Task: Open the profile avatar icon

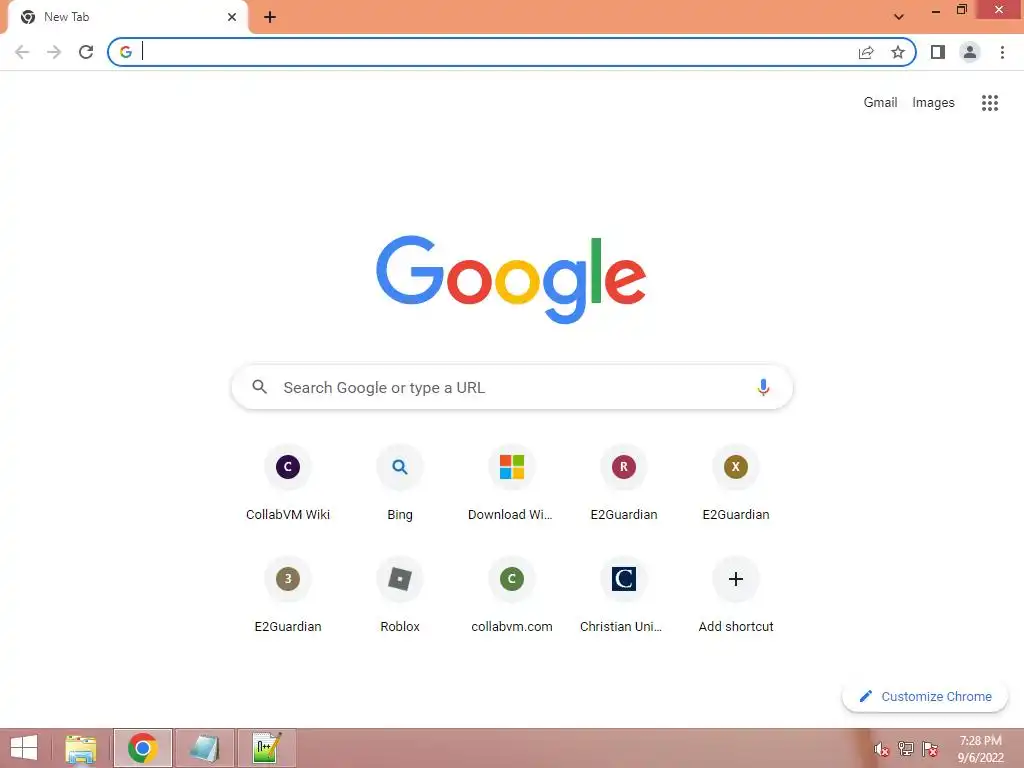Action: pos(970,52)
